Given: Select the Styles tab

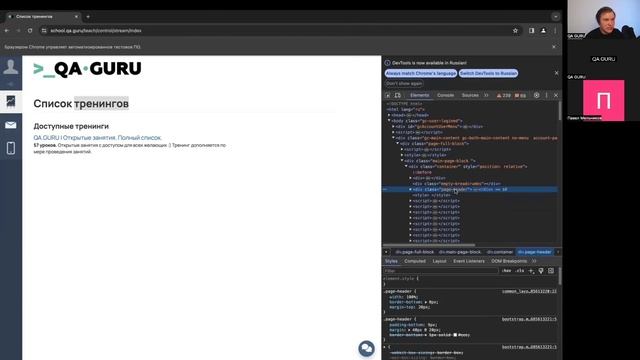Looking at the screenshot, I should (391, 261).
